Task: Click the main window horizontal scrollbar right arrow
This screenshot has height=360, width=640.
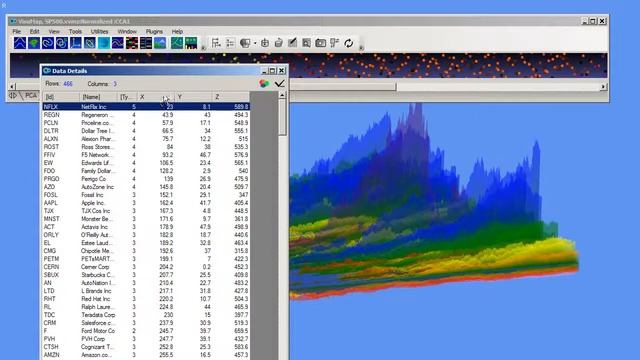Action: 603,87
